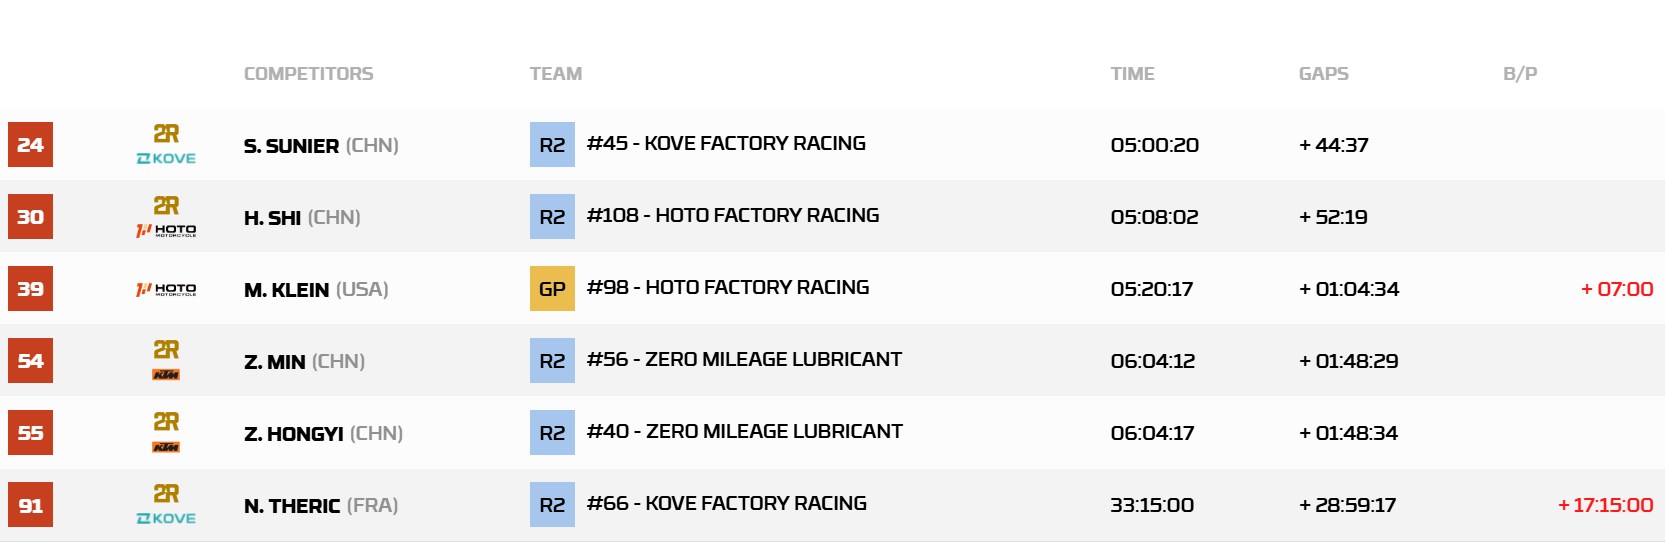1665x543 pixels.
Task: Open the #108 - HOTO FACTORY RACING team link
Action: (x=732, y=215)
